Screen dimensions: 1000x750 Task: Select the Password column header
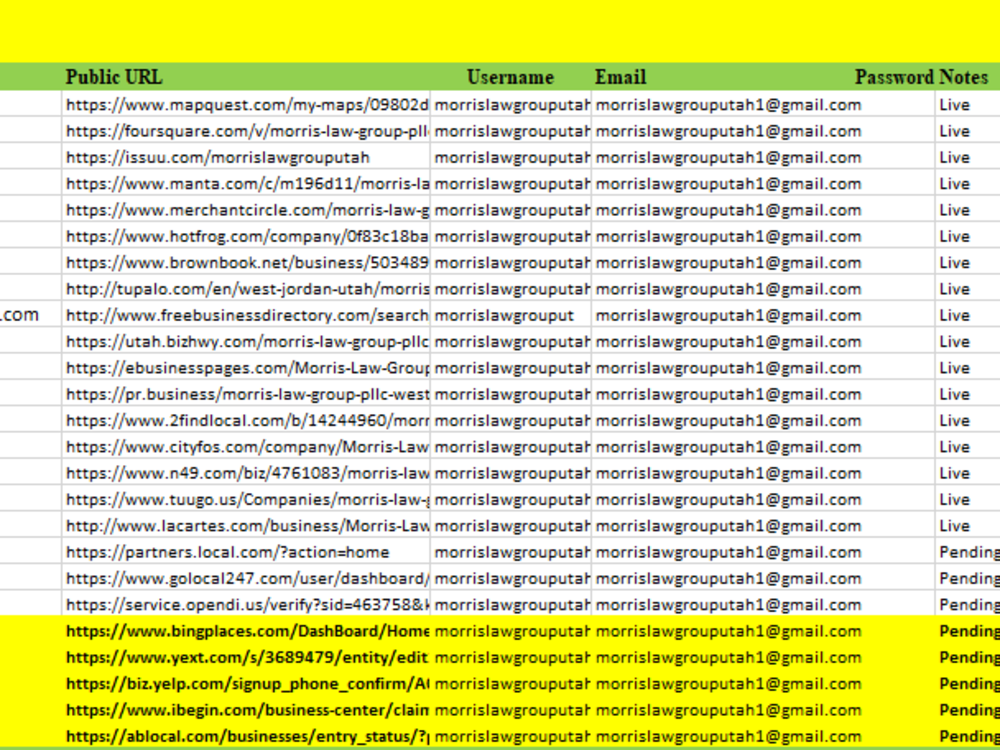[x=894, y=77]
